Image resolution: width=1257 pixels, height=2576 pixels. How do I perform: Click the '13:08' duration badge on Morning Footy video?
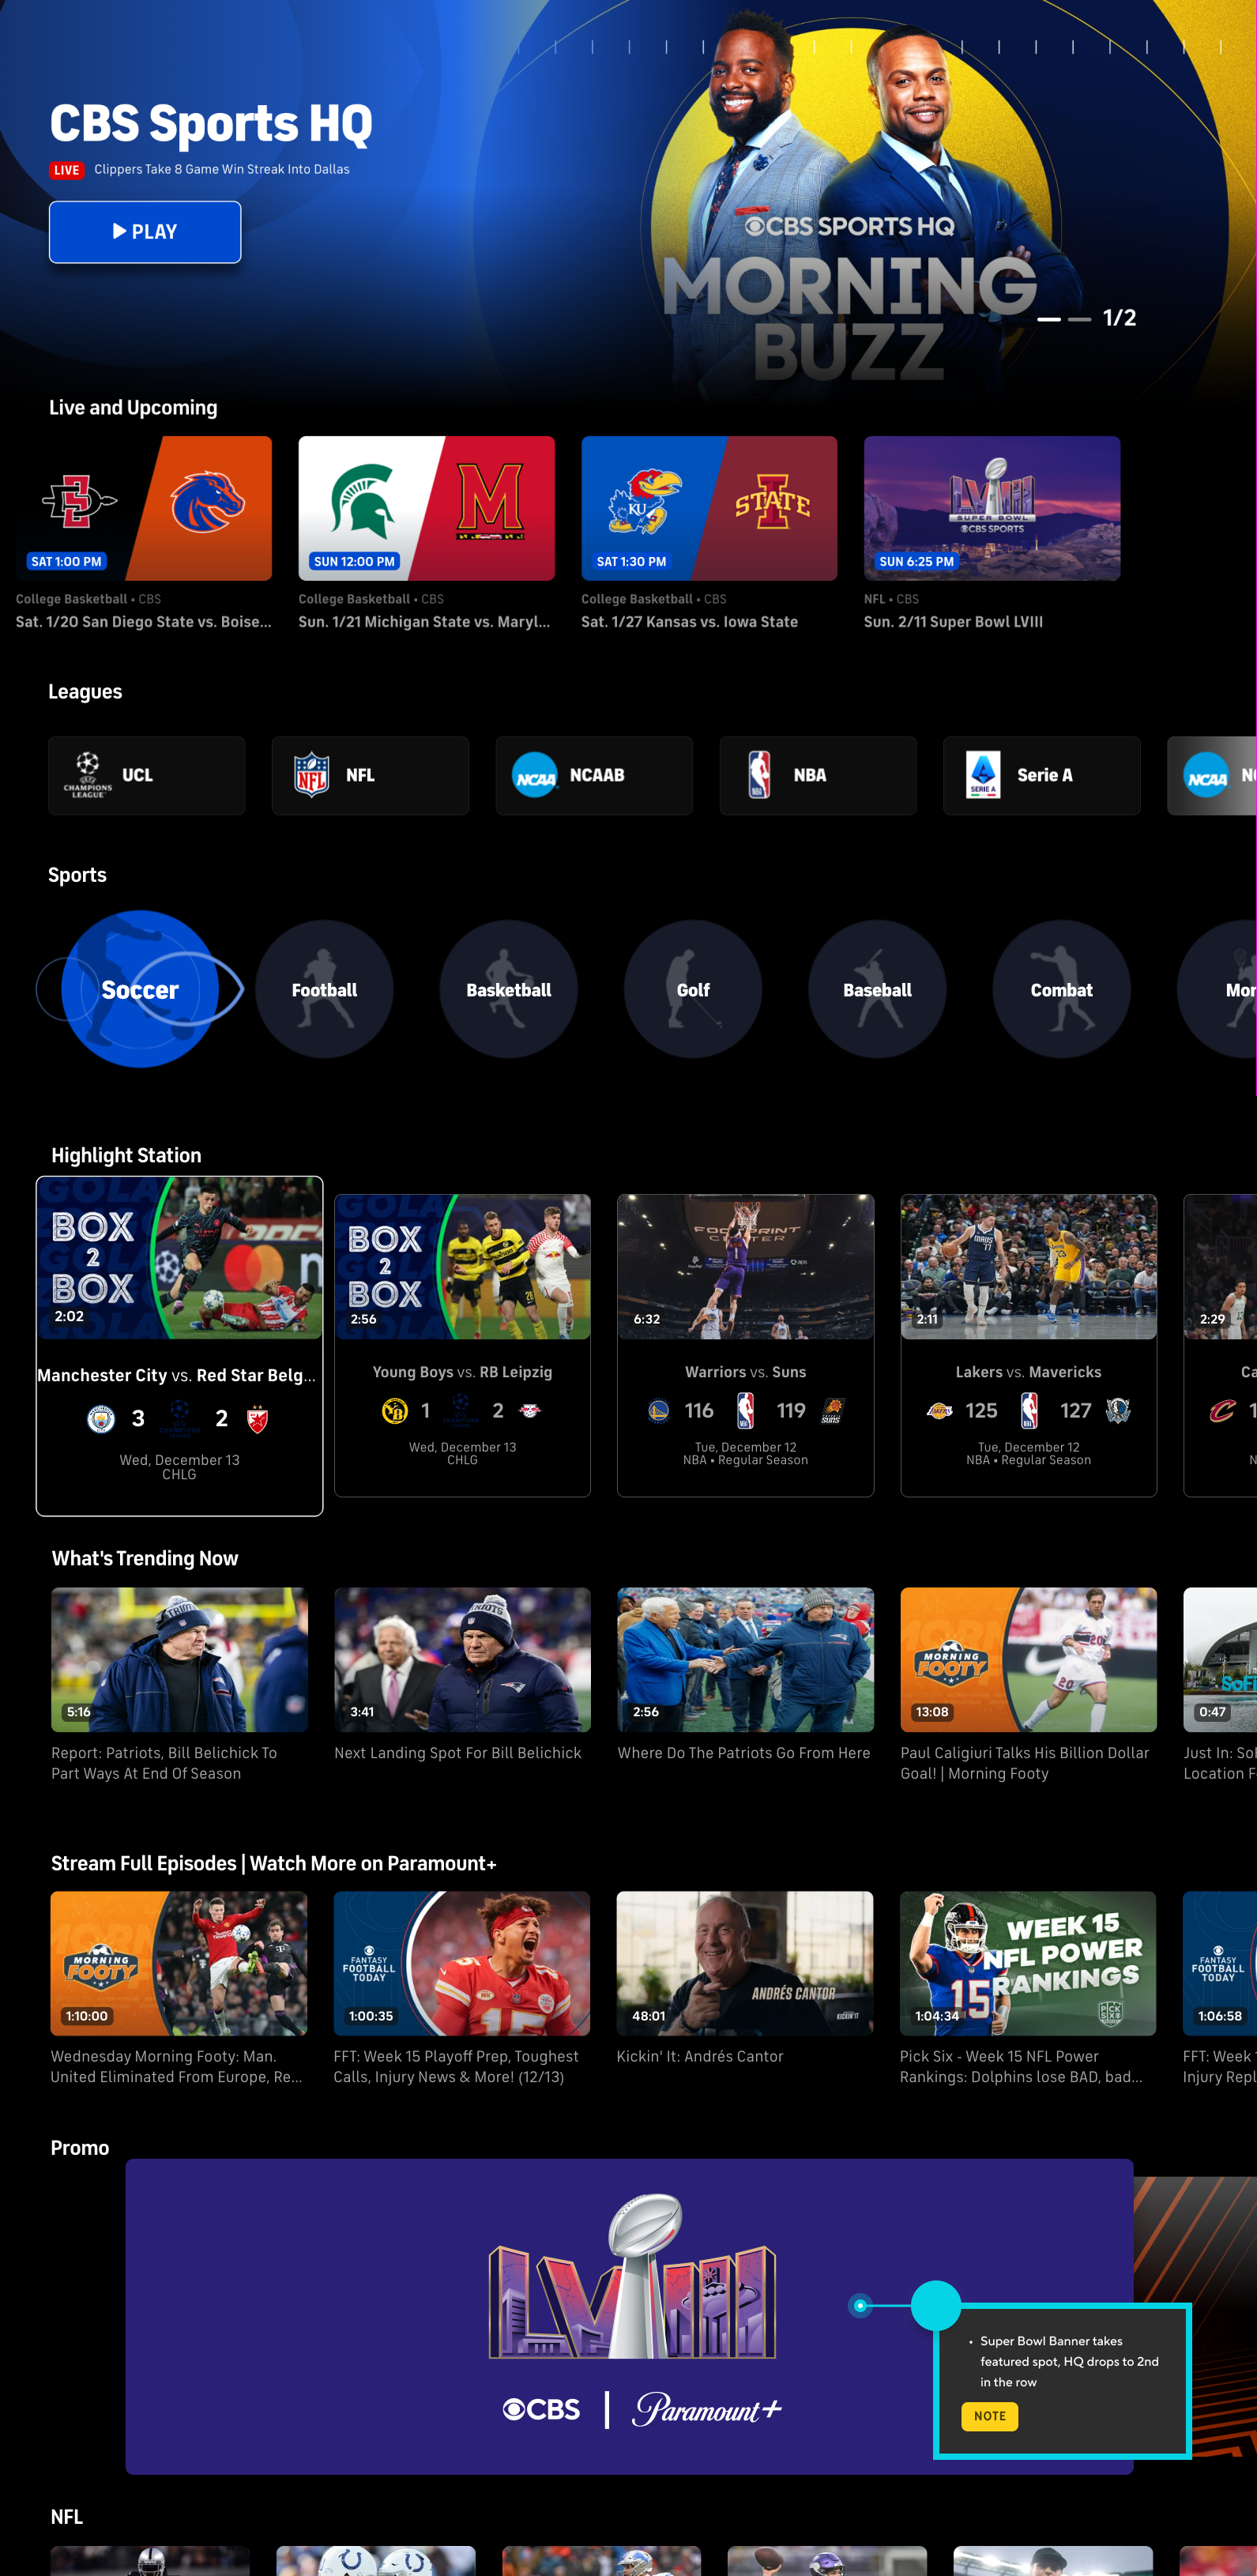pos(932,1712)
